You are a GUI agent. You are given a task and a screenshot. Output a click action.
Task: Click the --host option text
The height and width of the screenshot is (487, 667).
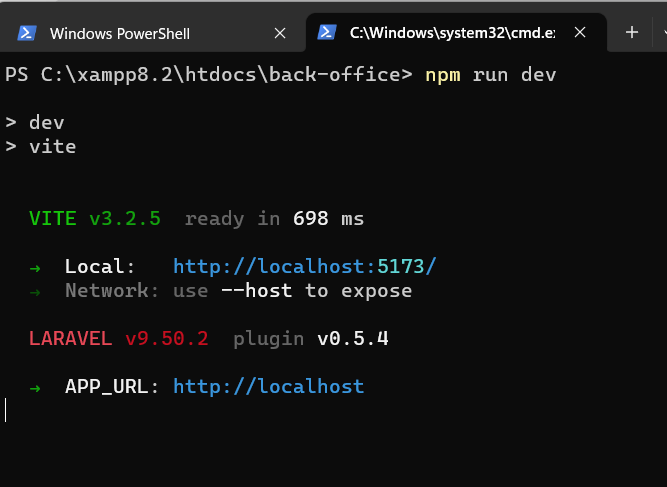coord(257,291)
